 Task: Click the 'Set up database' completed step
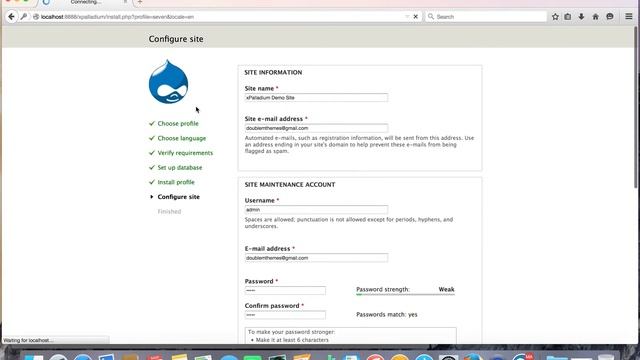180,167
